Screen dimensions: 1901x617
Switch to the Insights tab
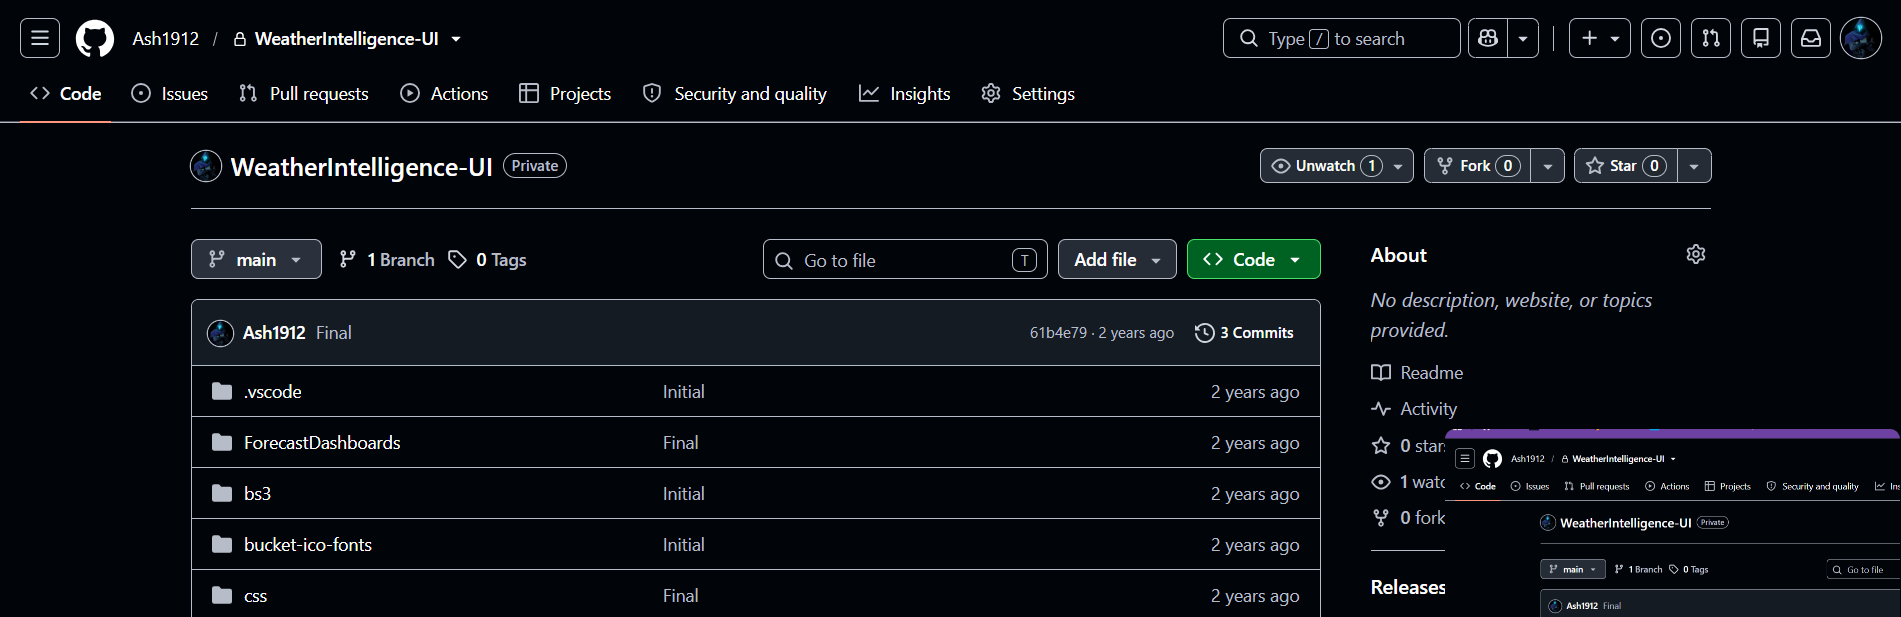(x=905, y=93)
